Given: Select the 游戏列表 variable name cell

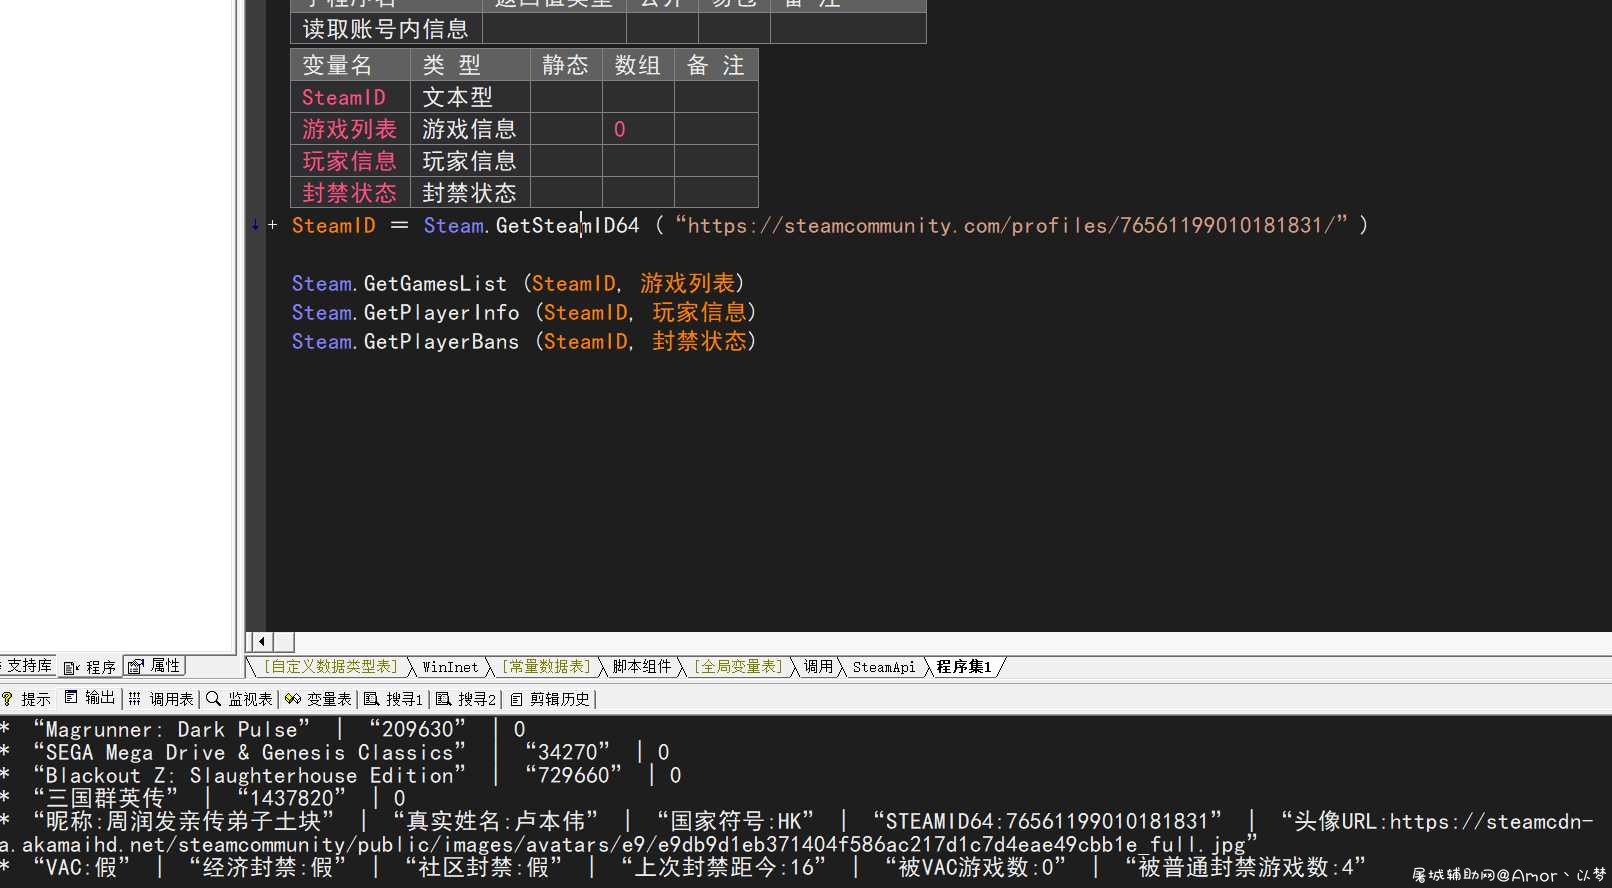Looking at the screenshot, I should 350,129.
